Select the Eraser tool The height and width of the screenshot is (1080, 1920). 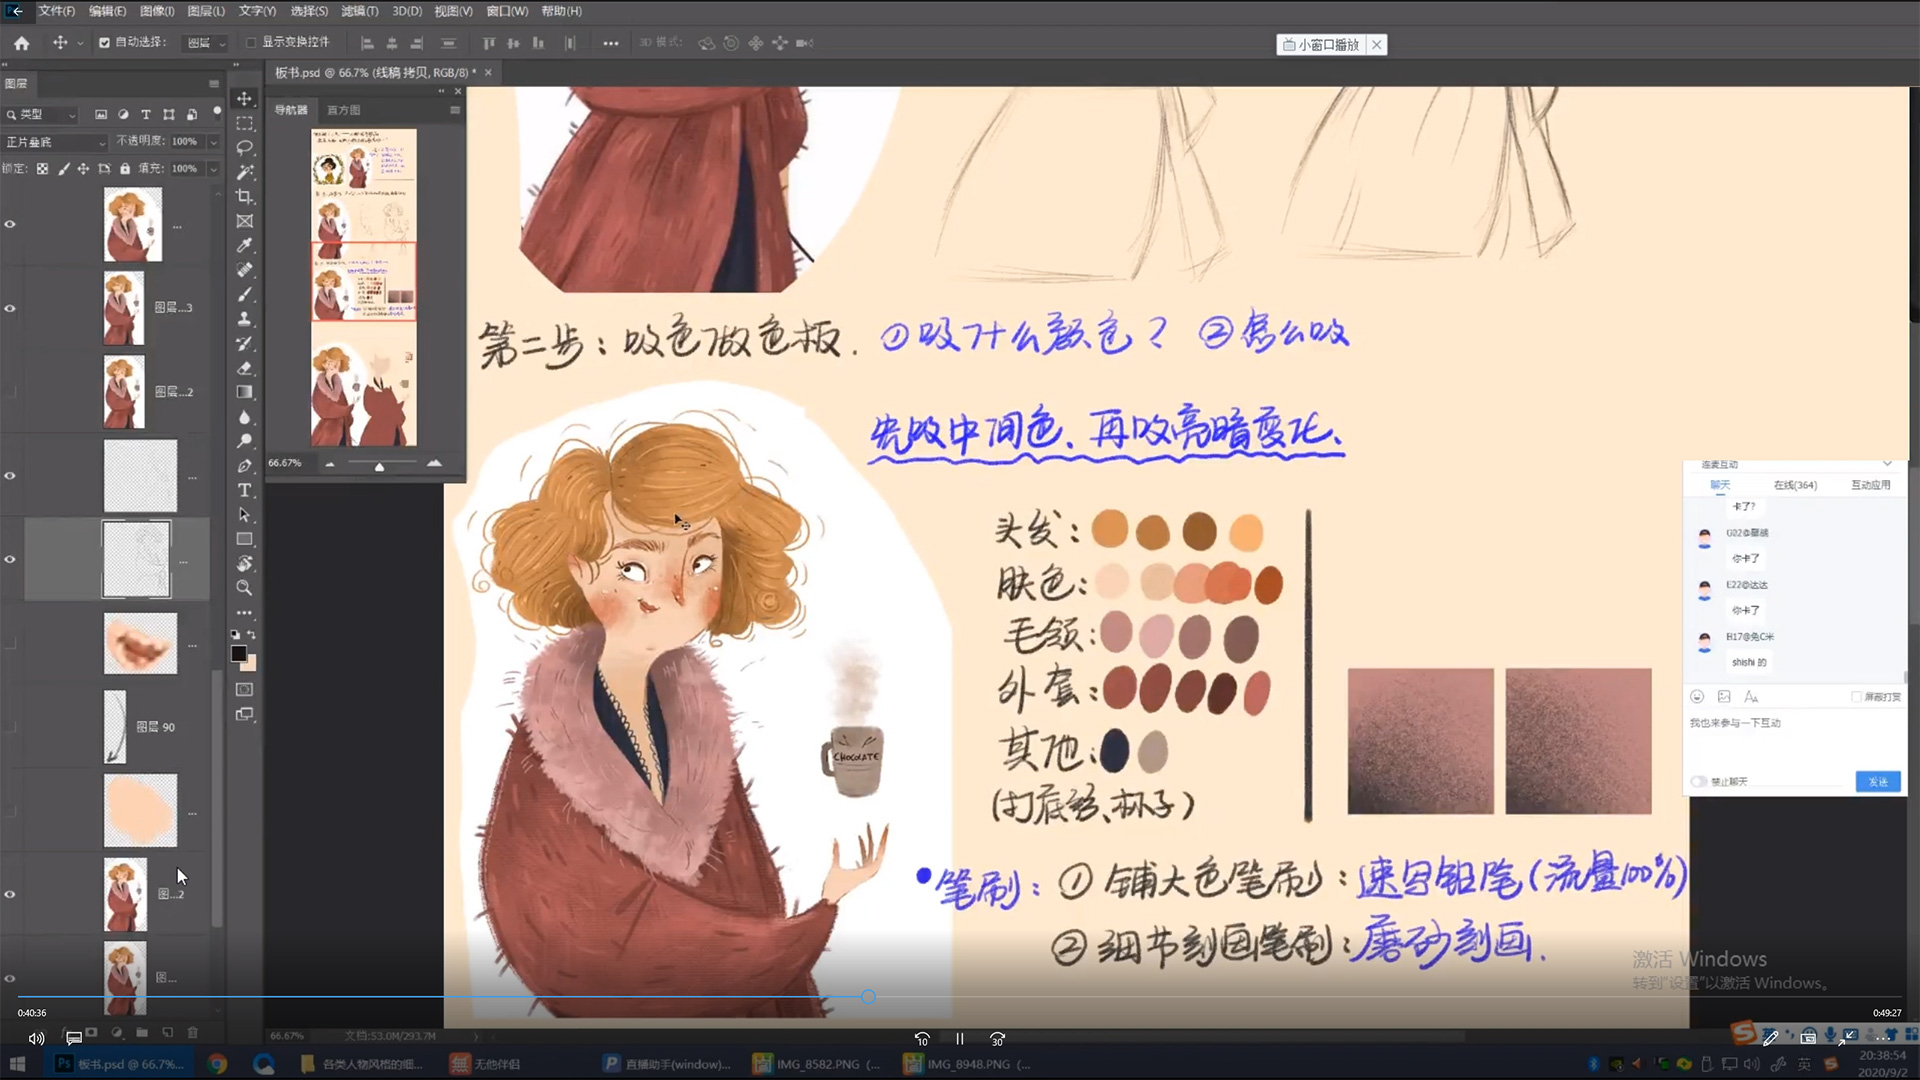tap(244, 368)
